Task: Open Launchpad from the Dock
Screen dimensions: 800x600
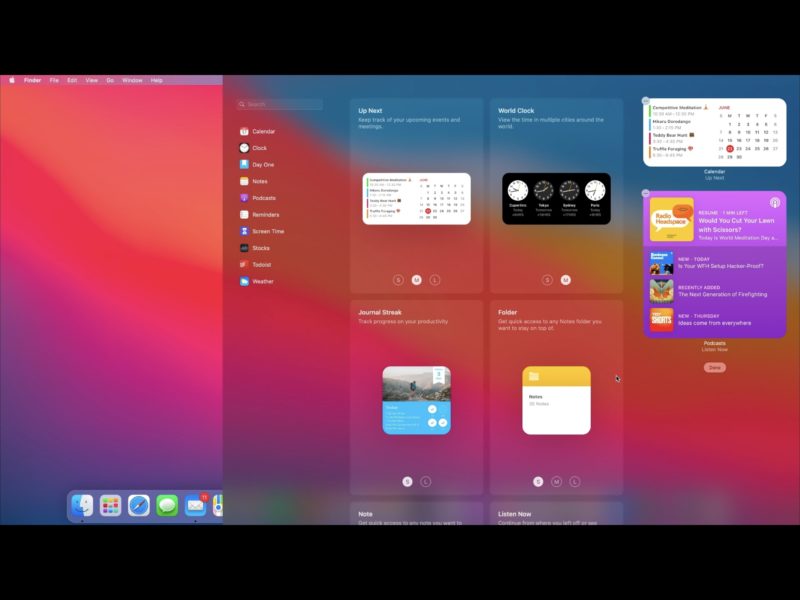Action: (x=110, y=506)
